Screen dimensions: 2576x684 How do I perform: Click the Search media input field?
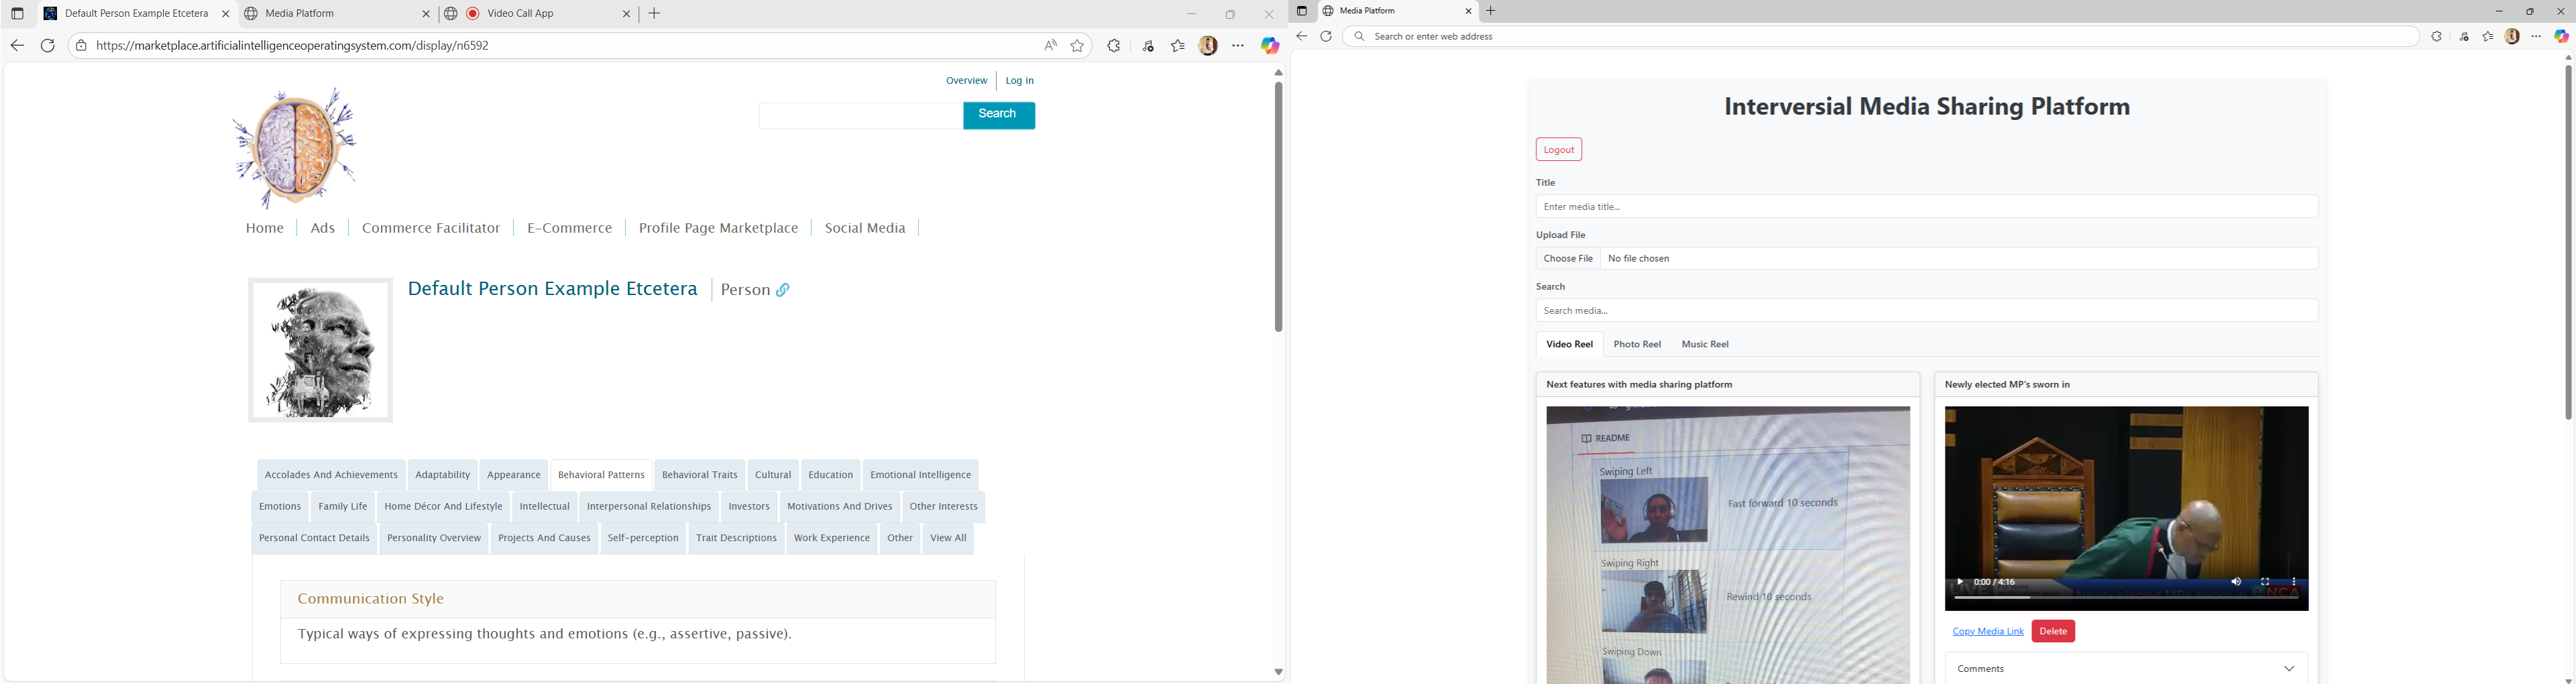(x=1926, y=311)
